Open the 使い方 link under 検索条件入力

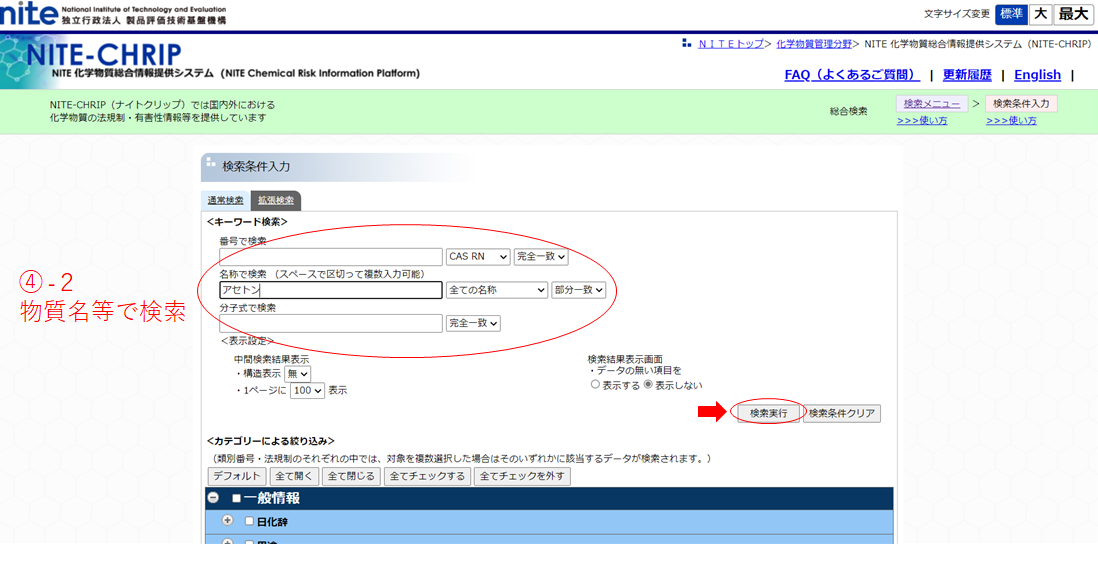(1011, 120)
